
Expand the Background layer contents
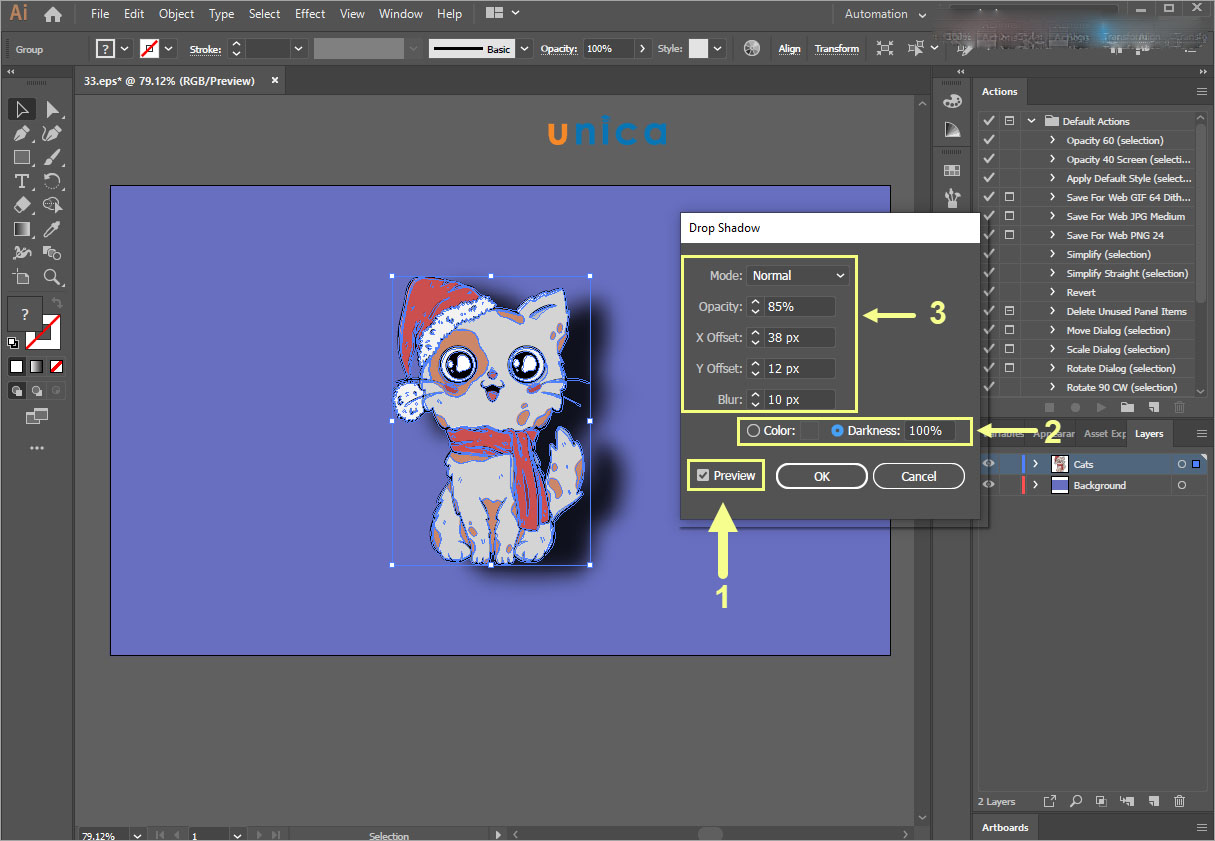coord(1035,485)
